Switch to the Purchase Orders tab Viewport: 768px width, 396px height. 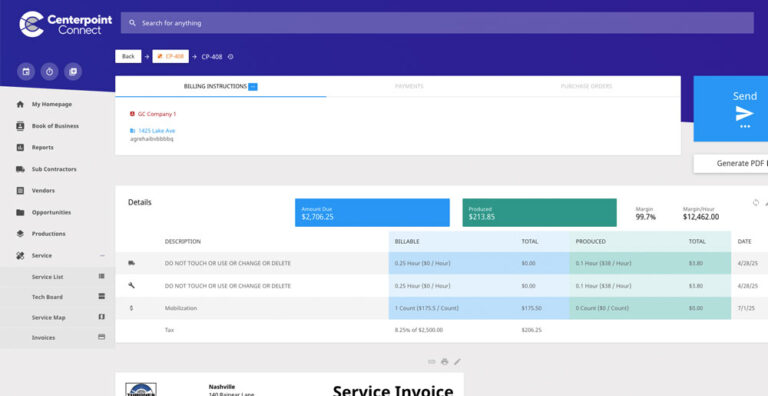click(x=586, y=86)
